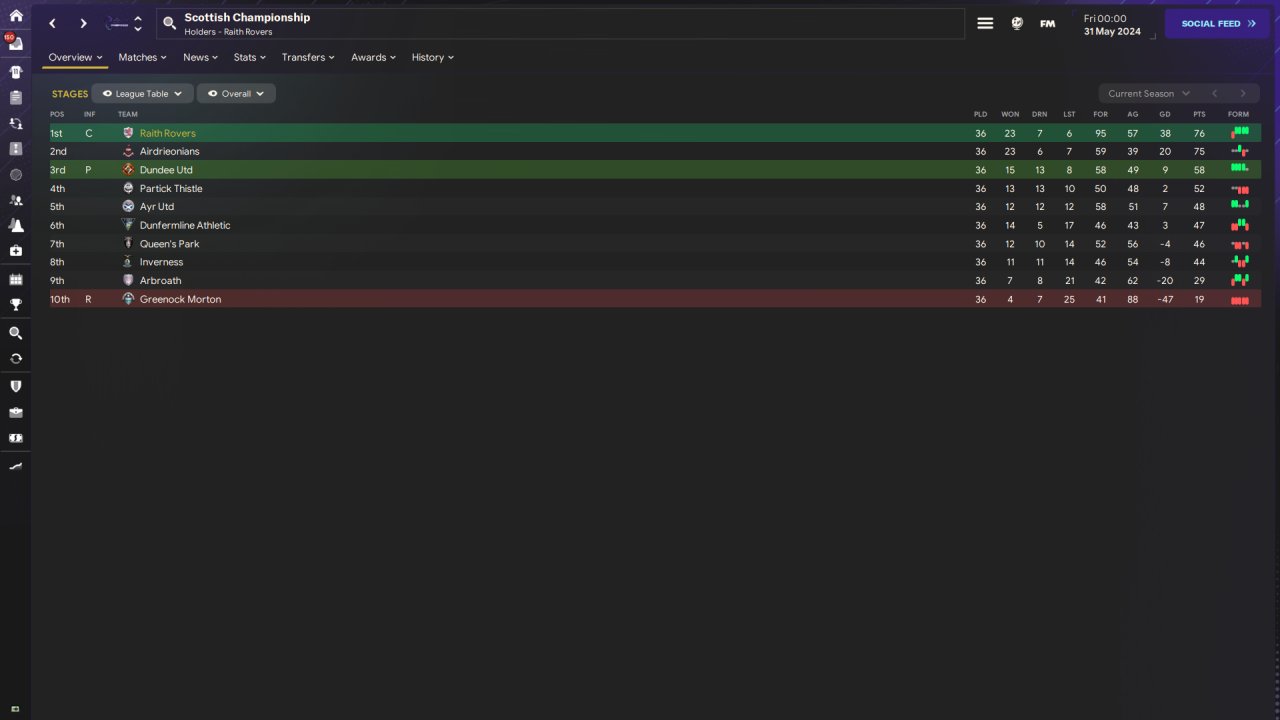Open the clipboard icon in the sidebar
This screenshot has height=720, width=1280.
click(15, 98)
